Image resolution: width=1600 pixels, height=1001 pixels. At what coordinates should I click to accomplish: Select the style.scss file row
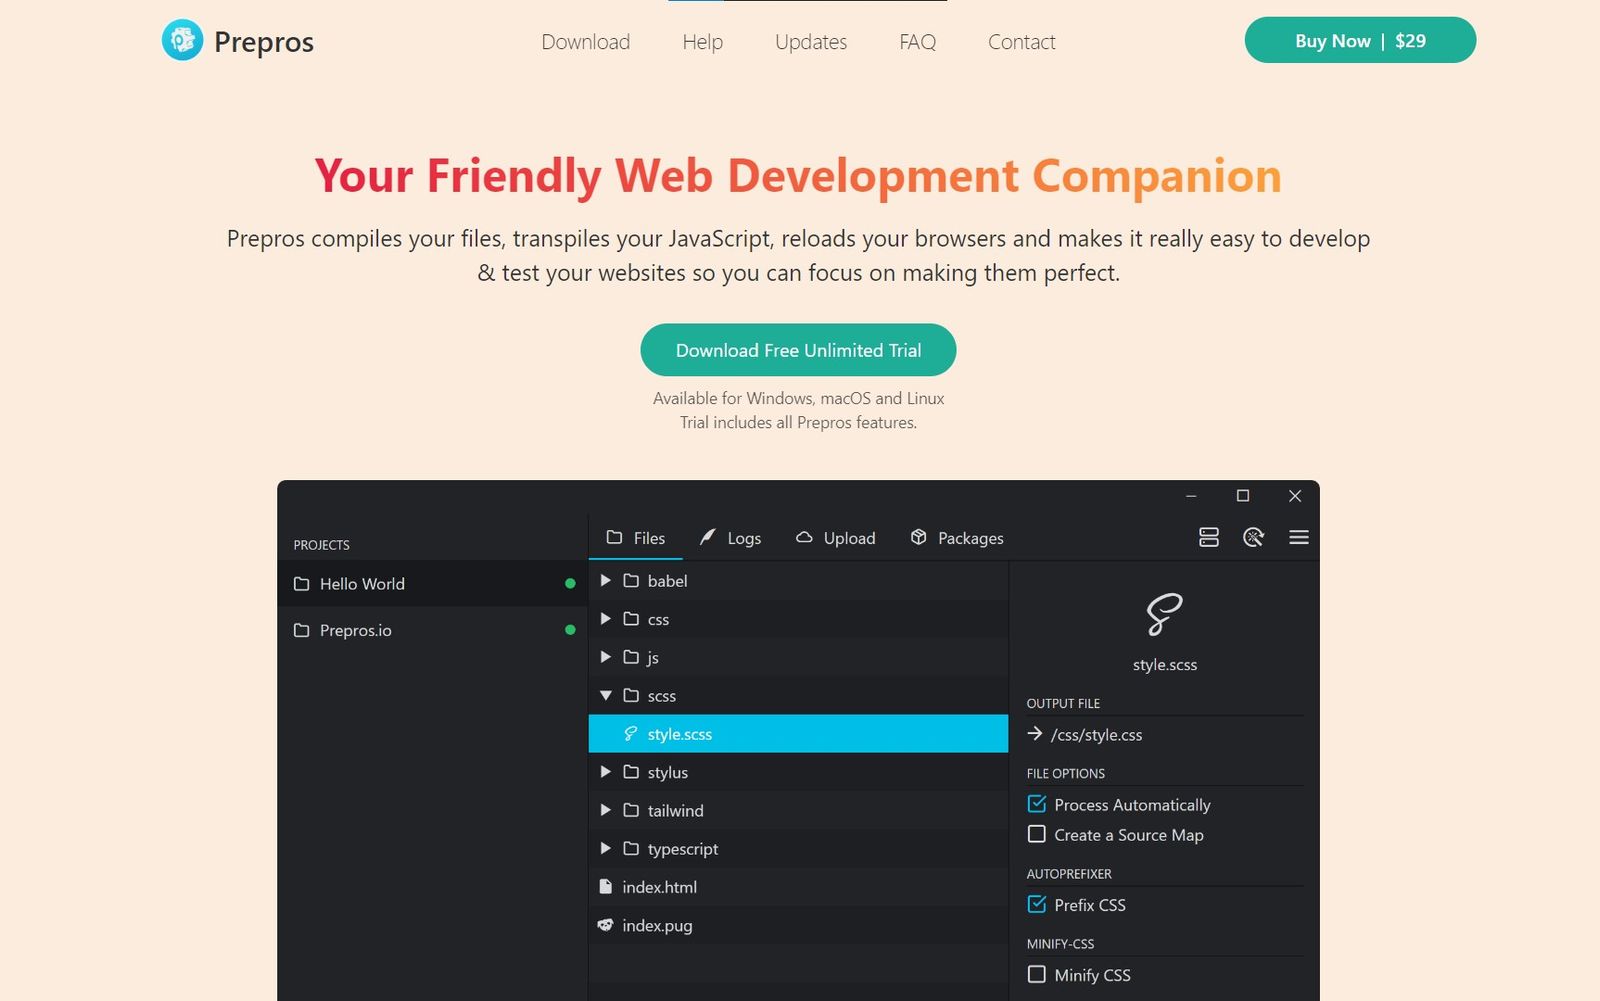(798, 734)
